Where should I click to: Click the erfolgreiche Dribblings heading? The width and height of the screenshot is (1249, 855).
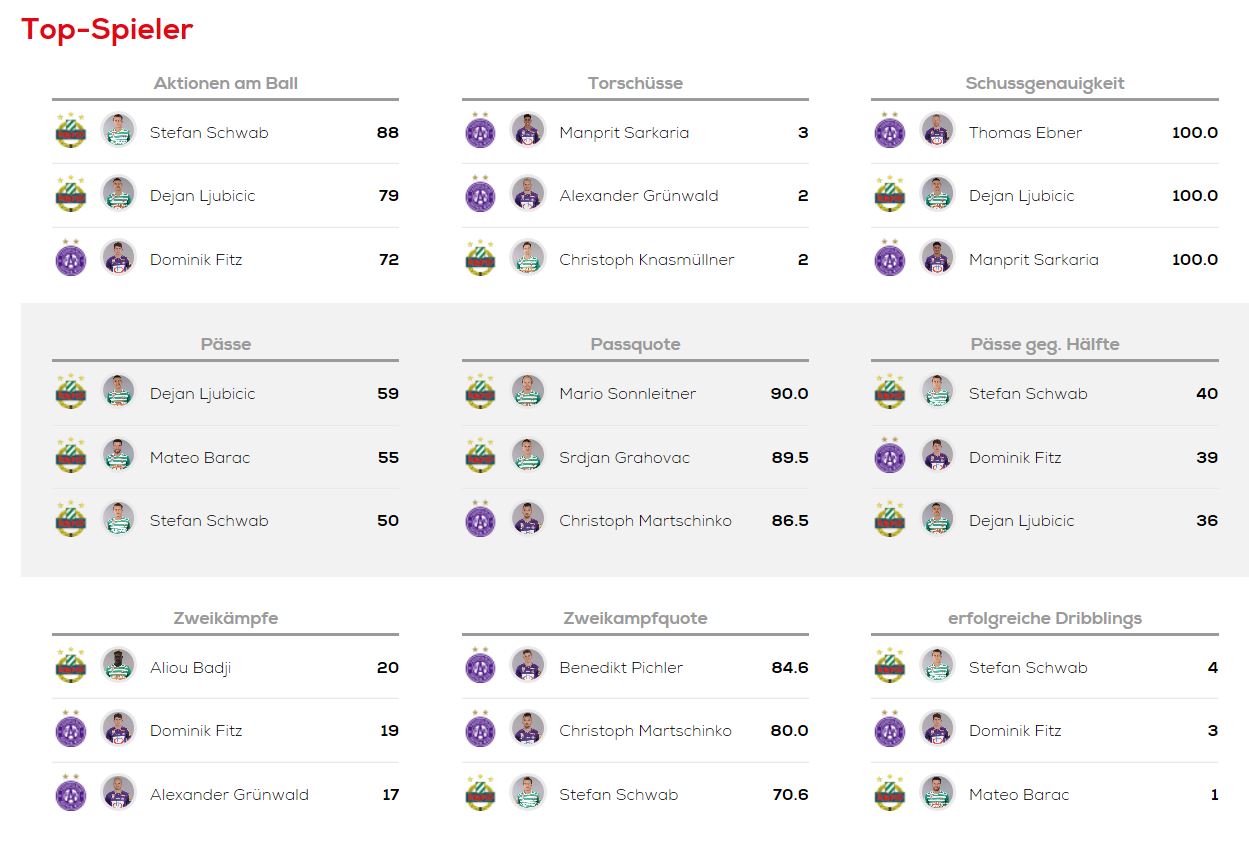(1045, 618)
